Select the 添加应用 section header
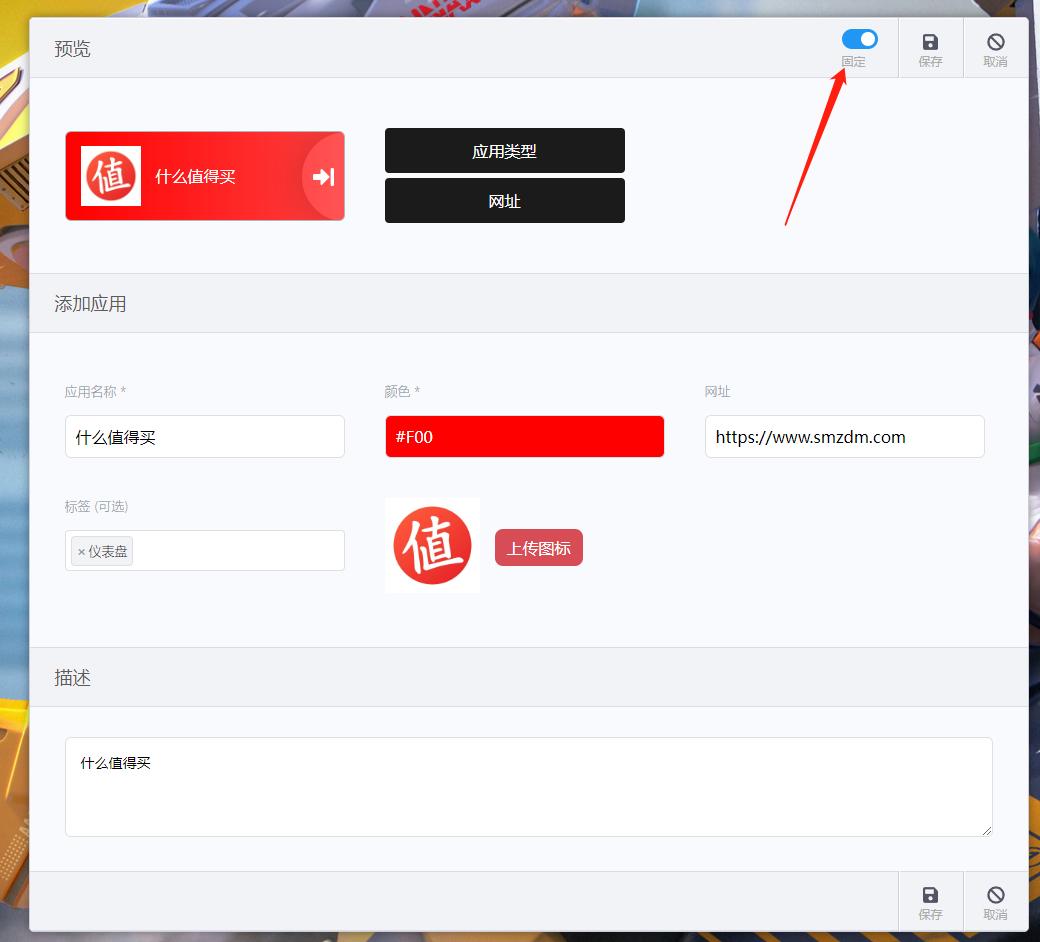 pyautogui.click(x=89, y=303)
